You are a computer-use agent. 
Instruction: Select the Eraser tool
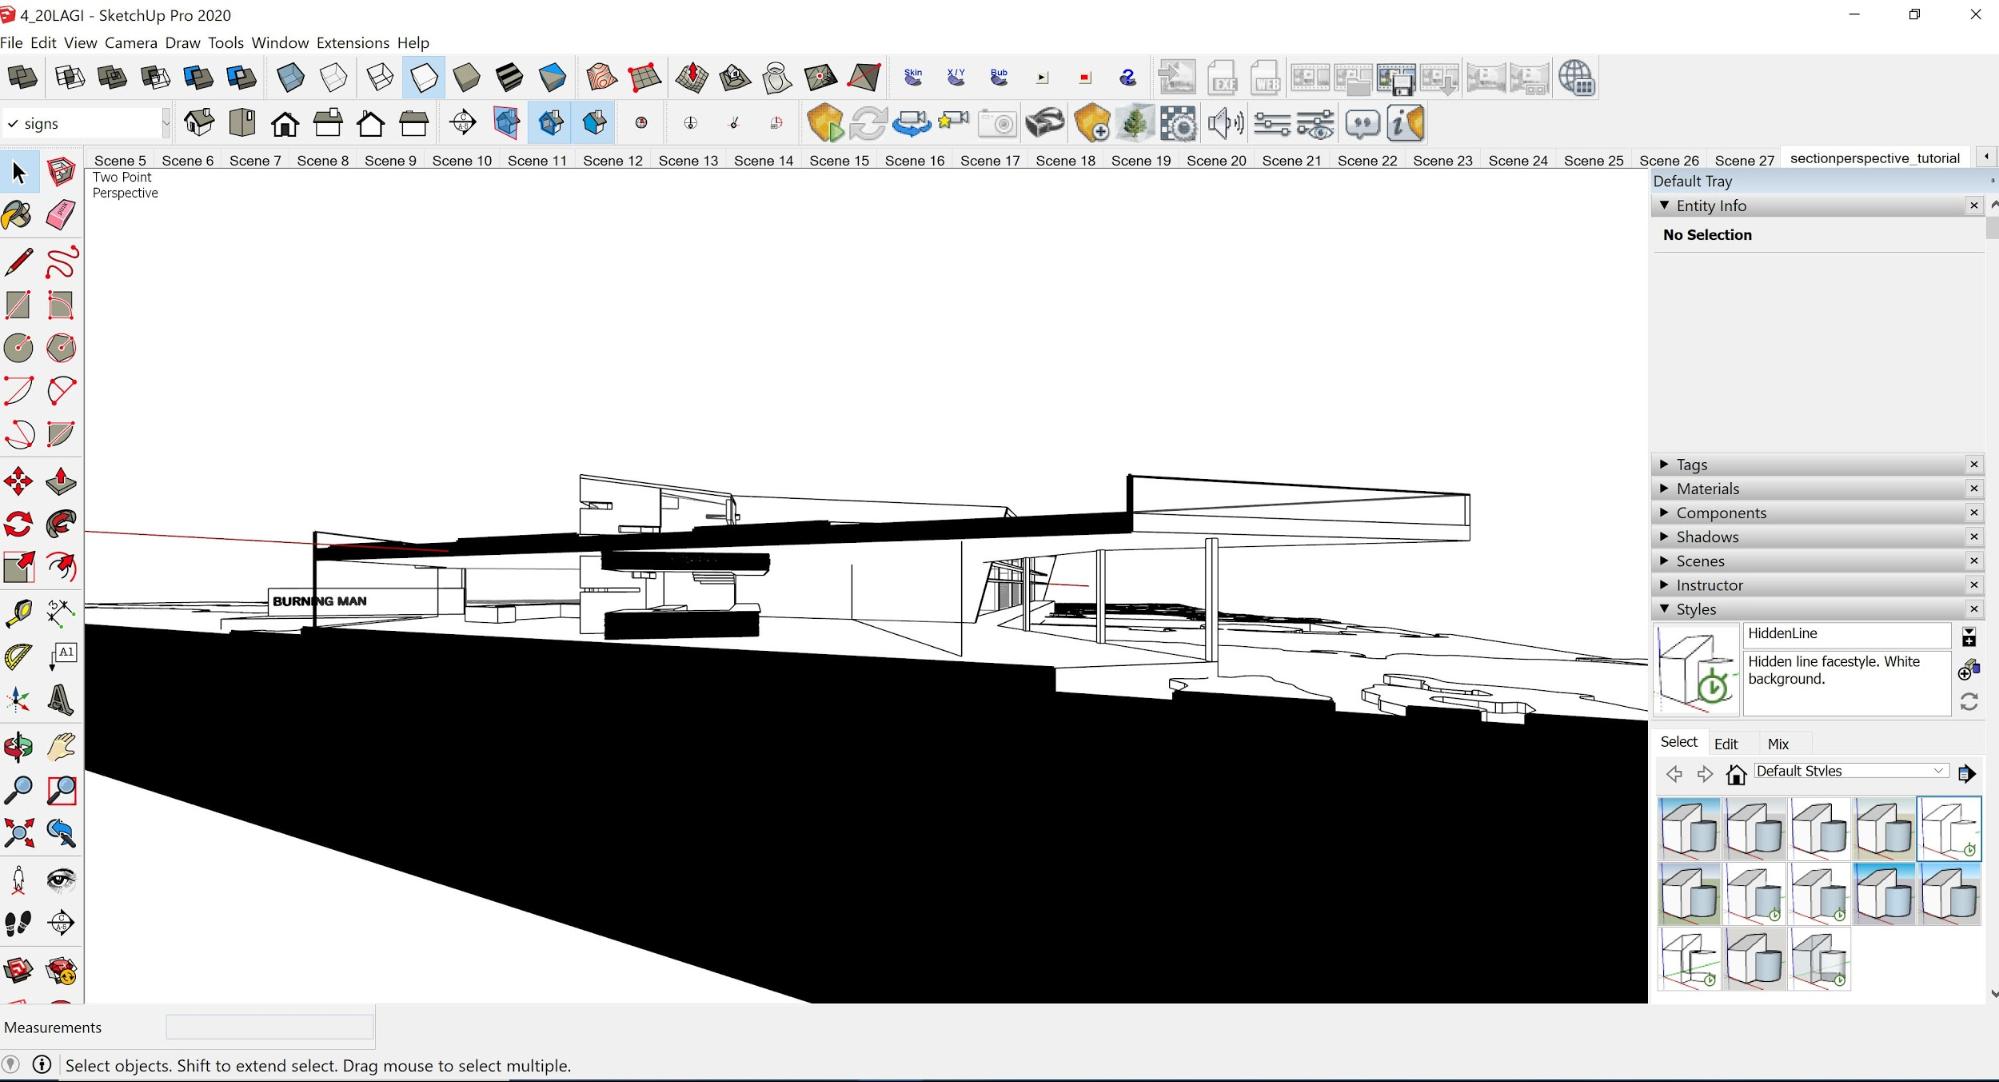(61, 215)
